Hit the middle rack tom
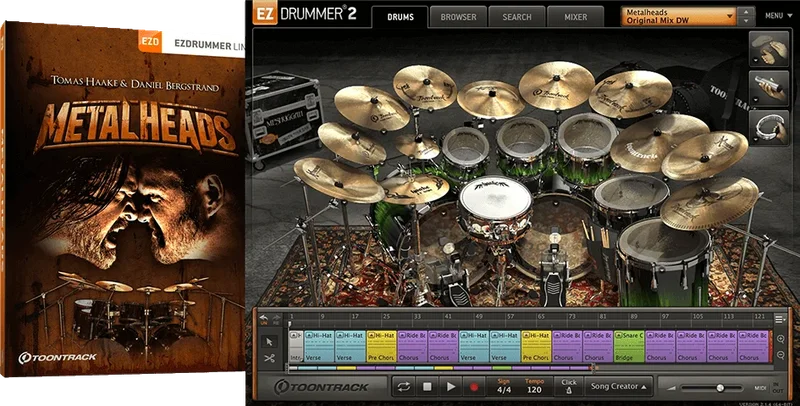This screenshot has height=406, width=800. pyautogui.click(x=522, y=138)
